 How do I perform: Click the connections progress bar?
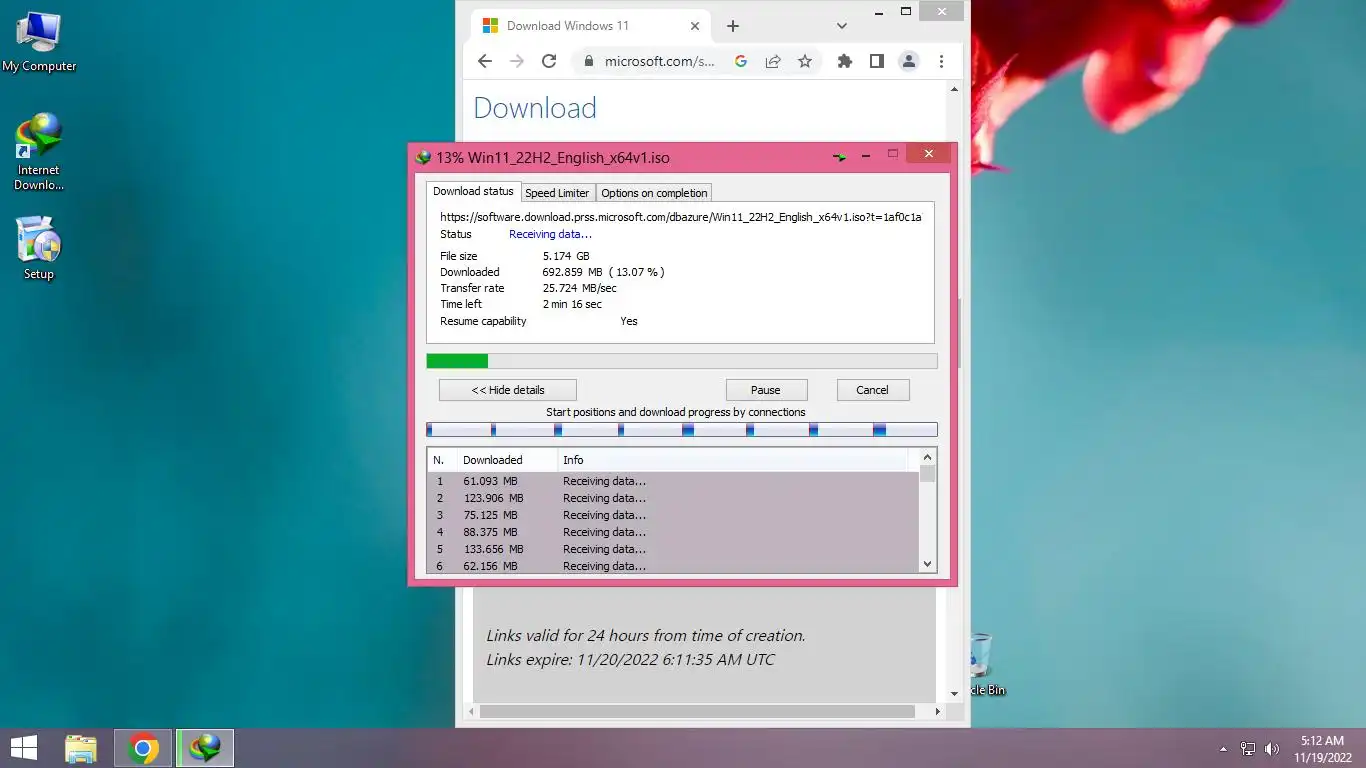[682, 430]
